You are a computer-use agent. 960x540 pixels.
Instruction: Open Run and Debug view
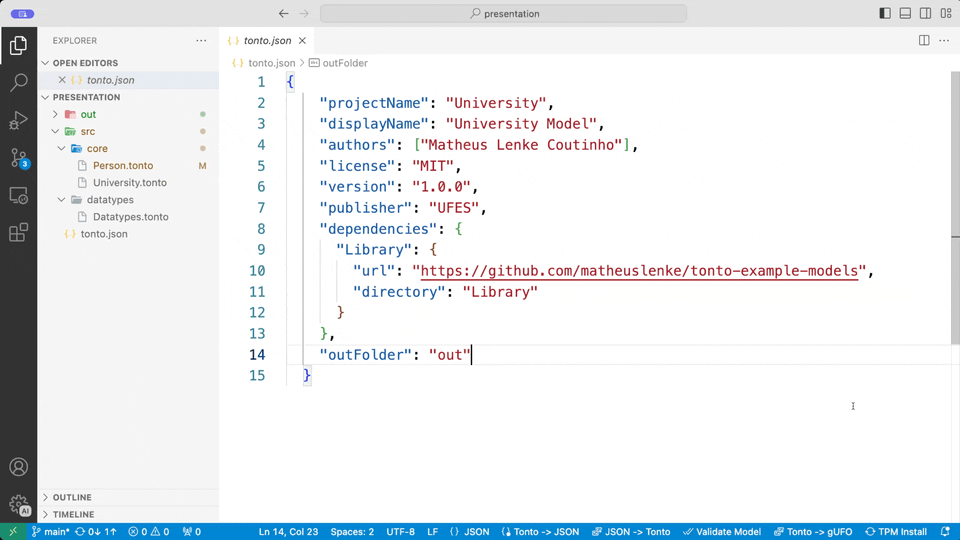[18, 120]
